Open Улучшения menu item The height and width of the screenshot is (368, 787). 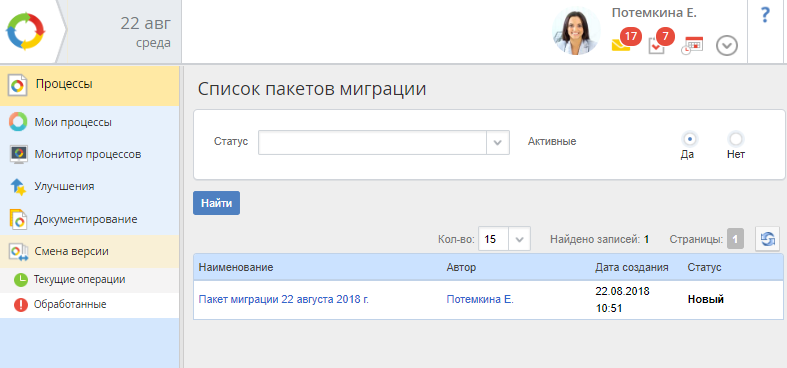click(x=89, y=186)
